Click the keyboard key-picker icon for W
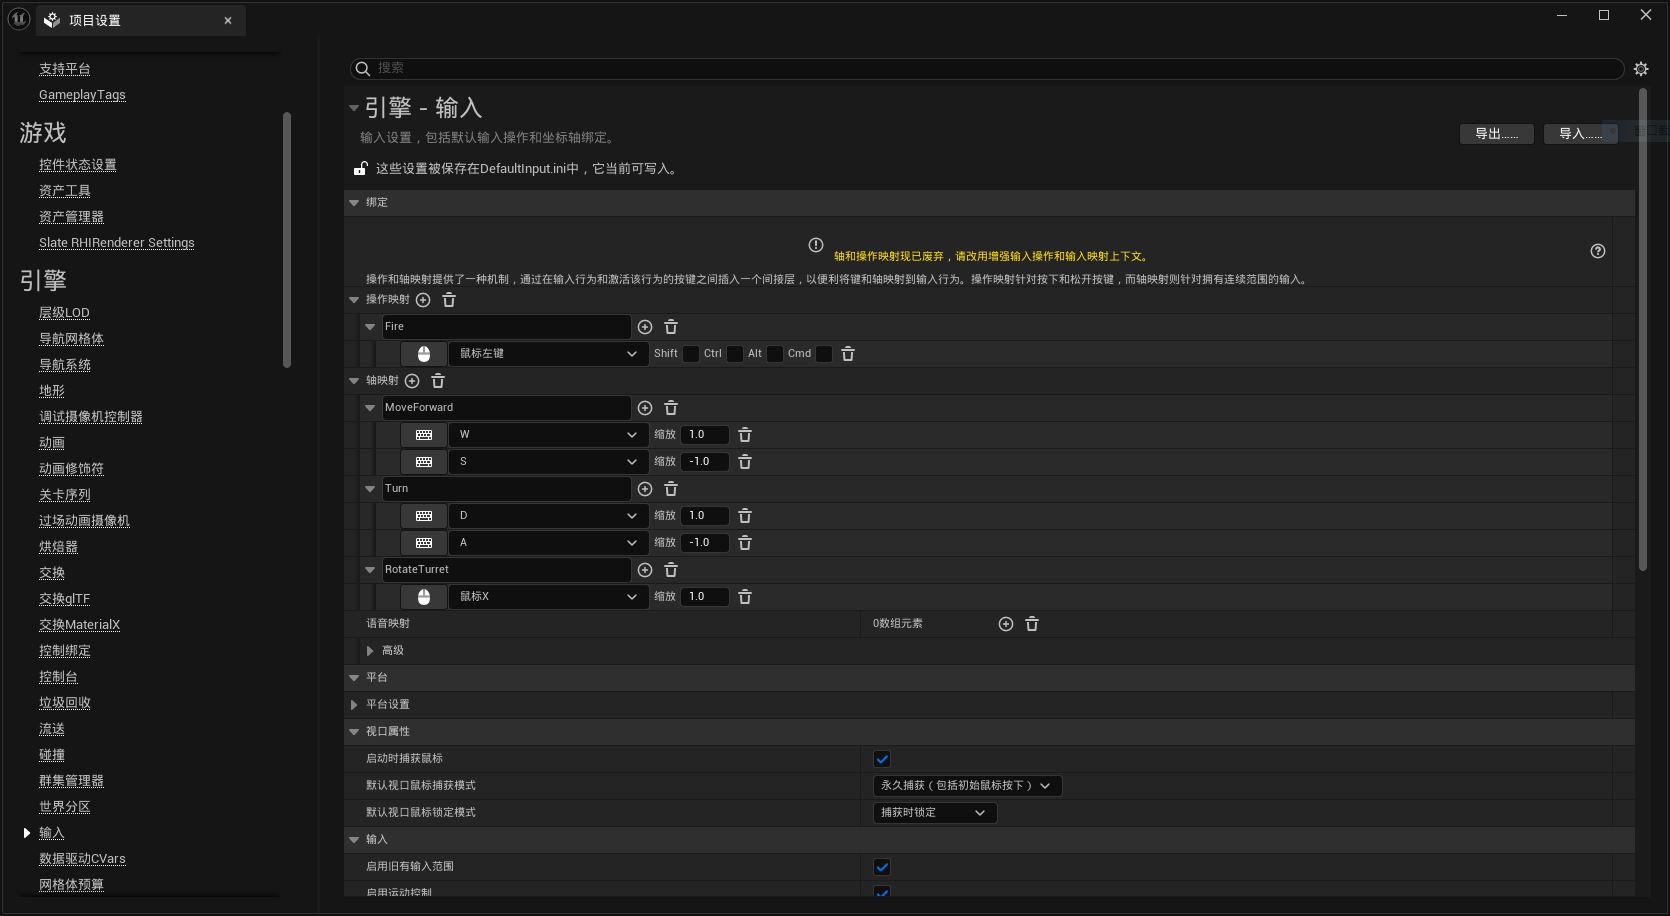1670x916 pixels. [424, 435]
